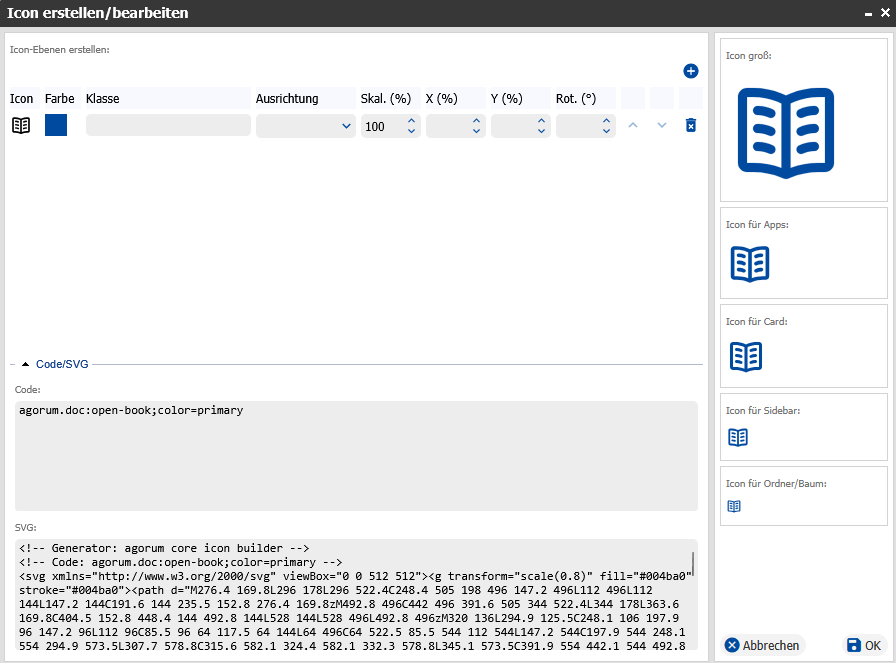This screenshot has height=663, width=896.
Task: Decrease the X (%) value with spinner
Action: point(476,131)
